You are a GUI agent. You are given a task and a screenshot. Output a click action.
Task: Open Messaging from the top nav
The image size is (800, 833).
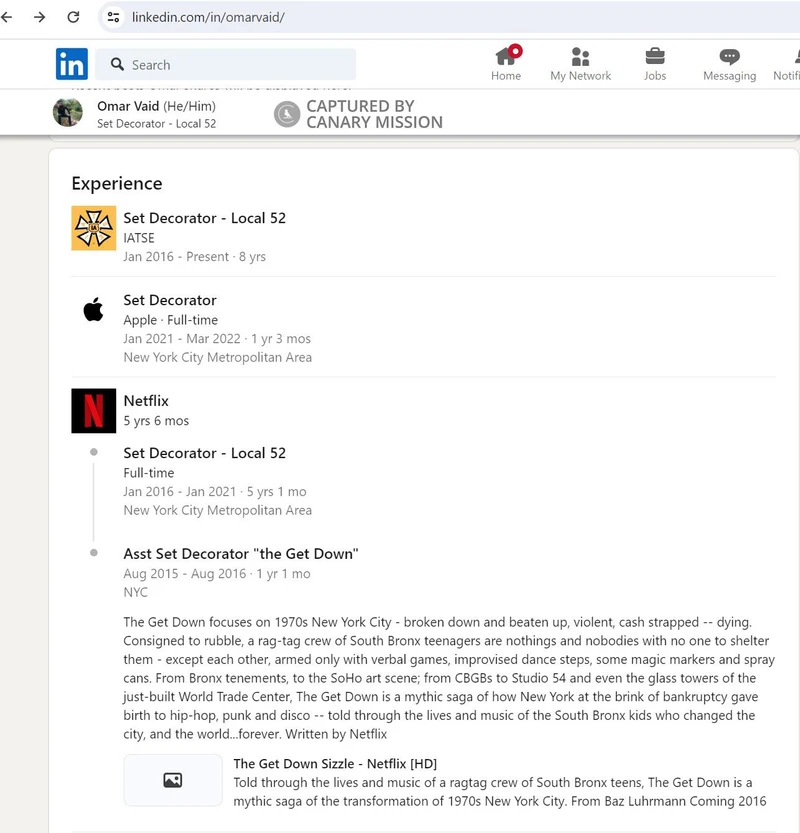(729, 64)
